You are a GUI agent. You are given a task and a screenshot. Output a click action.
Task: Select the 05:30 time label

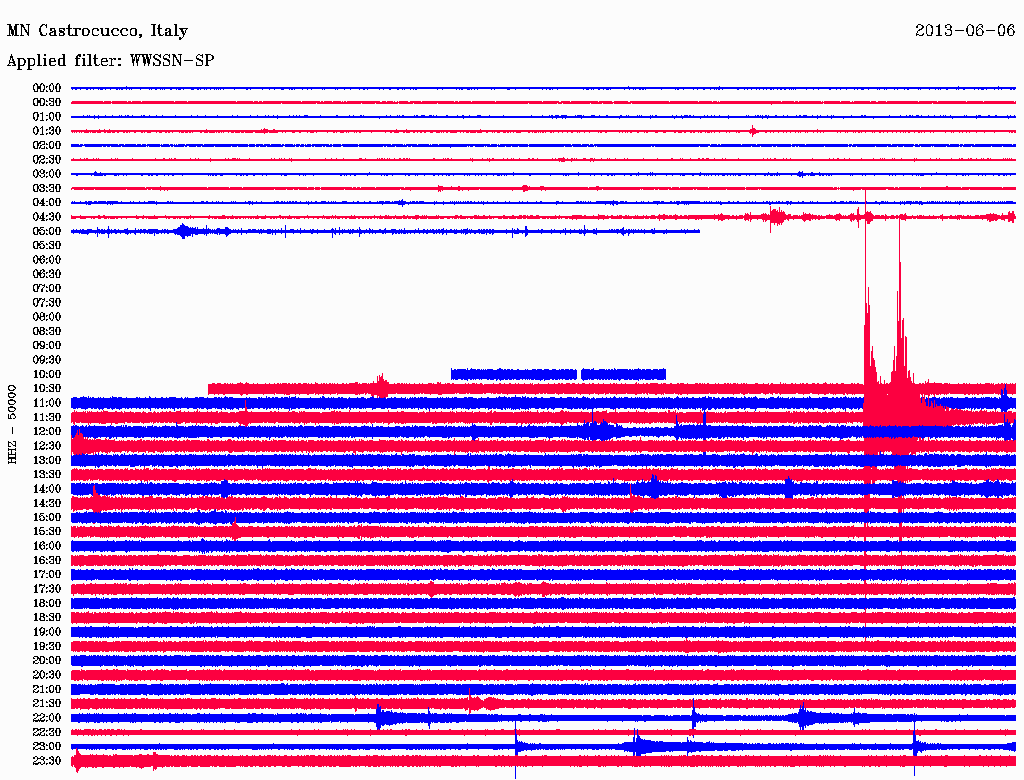[47, 245]
